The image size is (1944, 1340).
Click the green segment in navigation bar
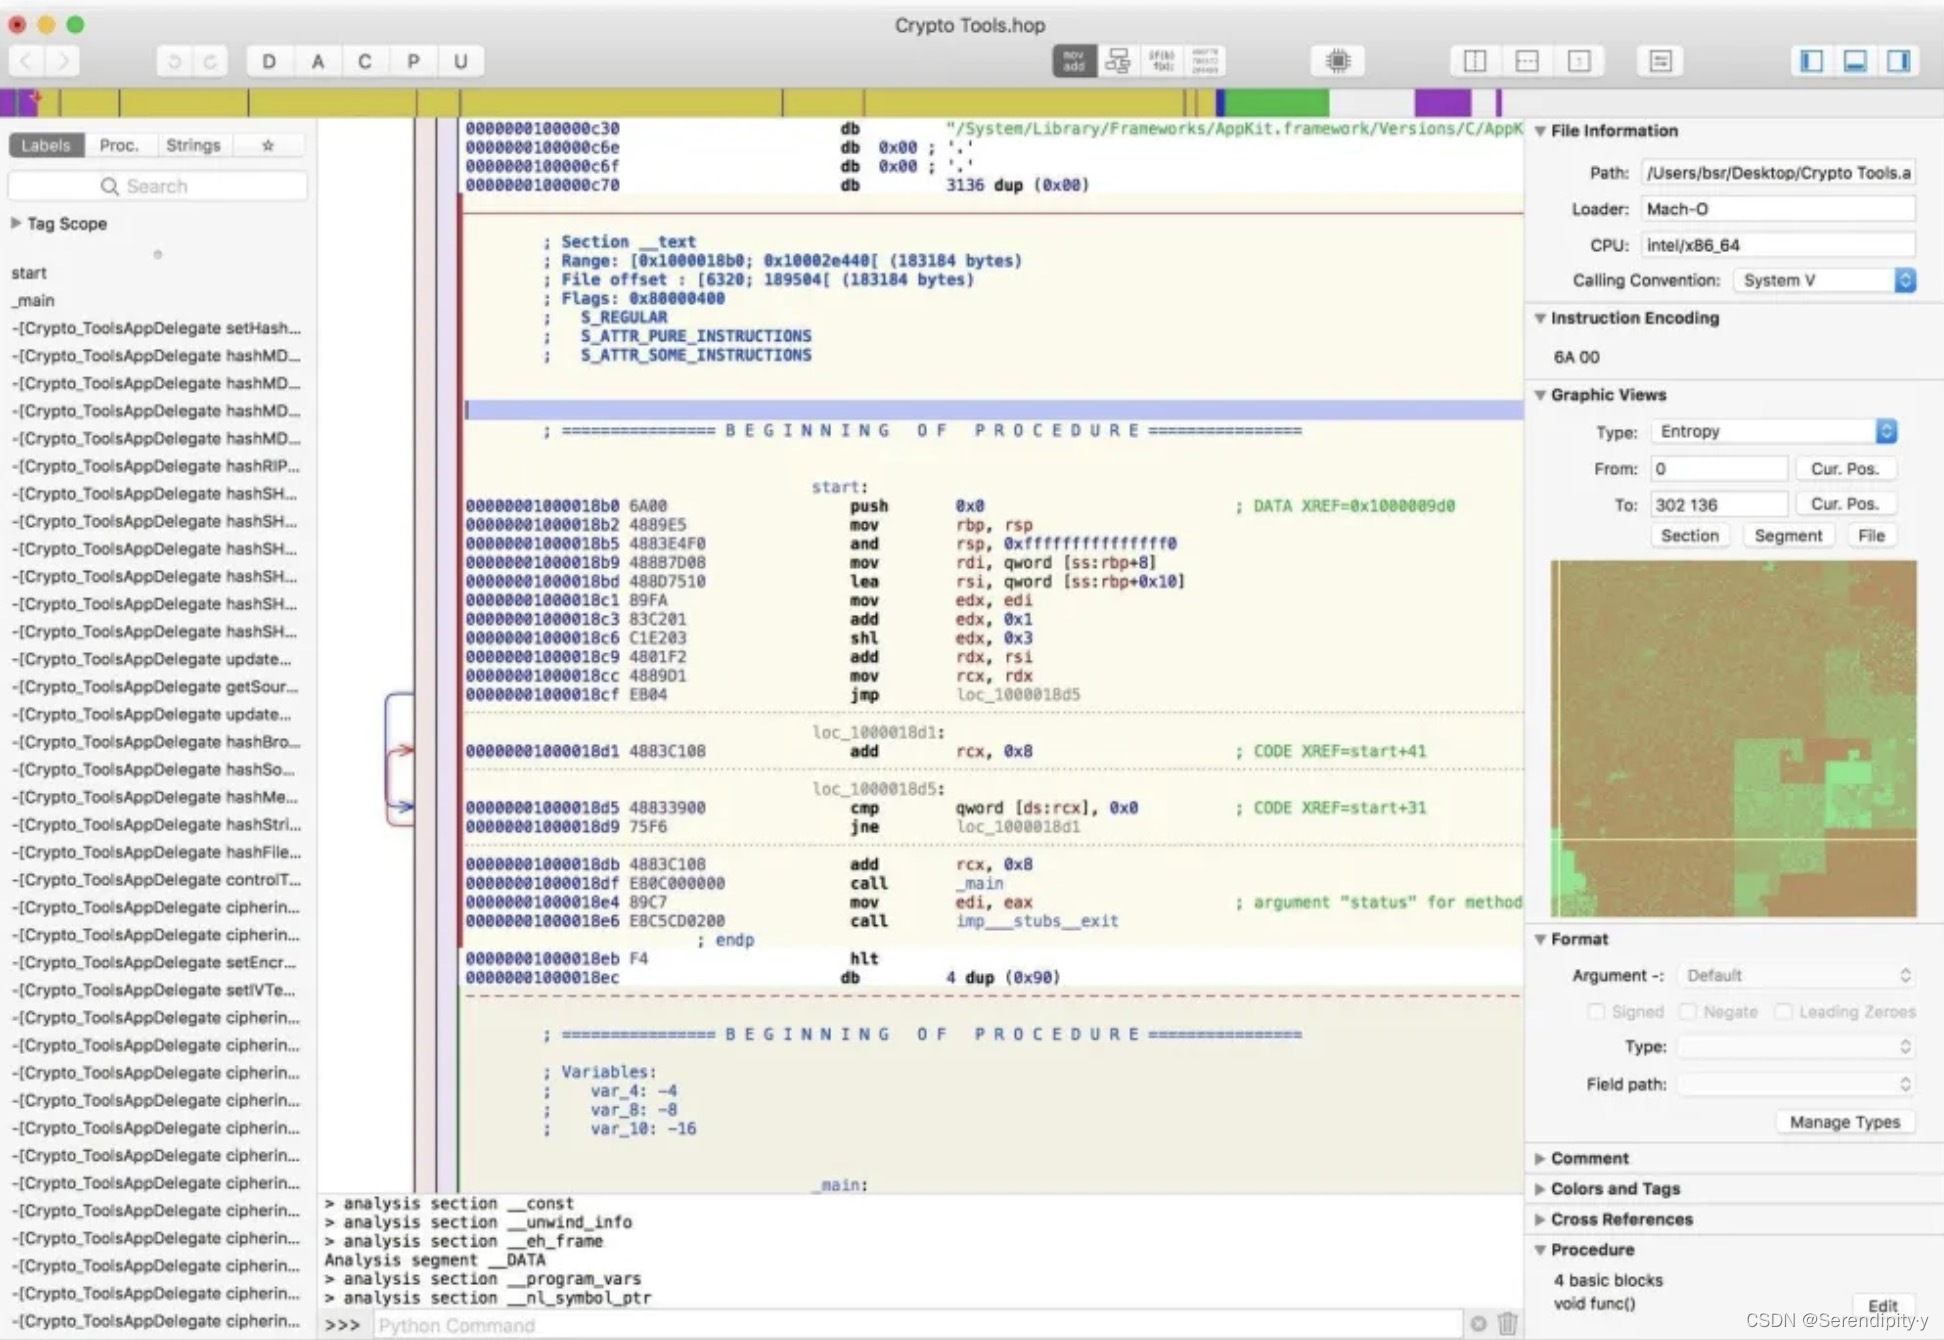pyautogui.click(x=1276, y=101)
